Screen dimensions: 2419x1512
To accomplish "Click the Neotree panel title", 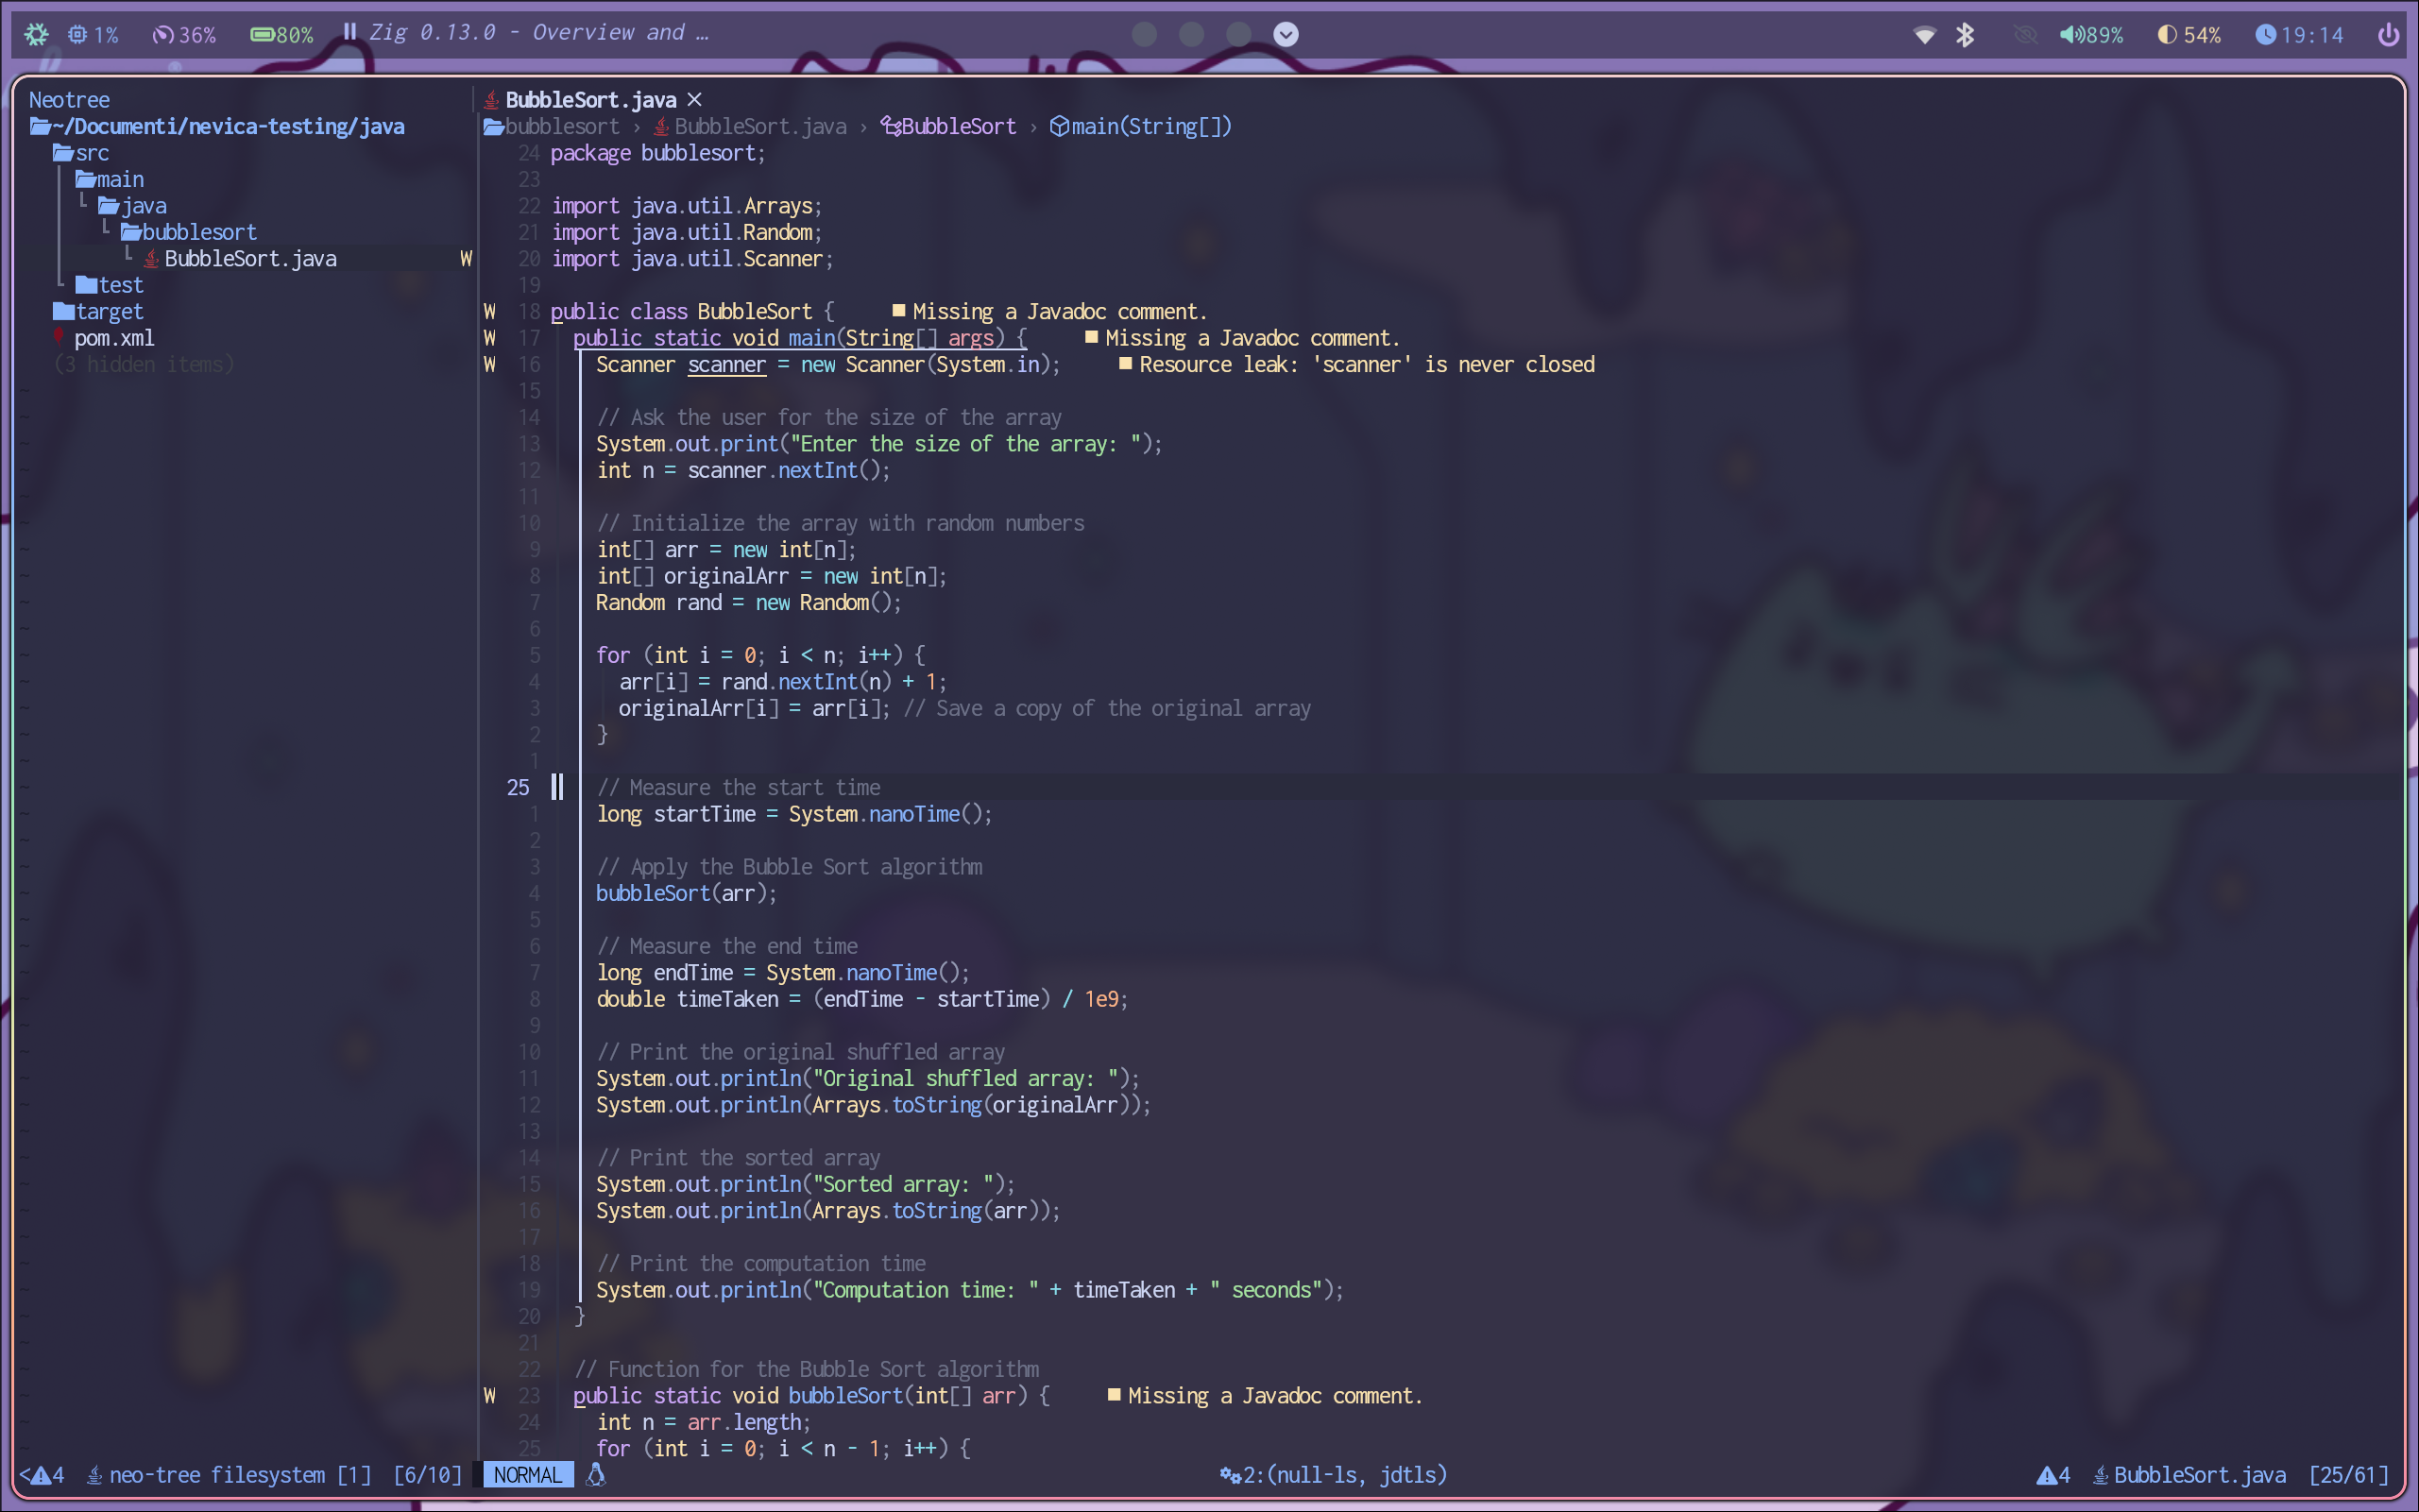I will pyautogui.click(x=69, y=100).
